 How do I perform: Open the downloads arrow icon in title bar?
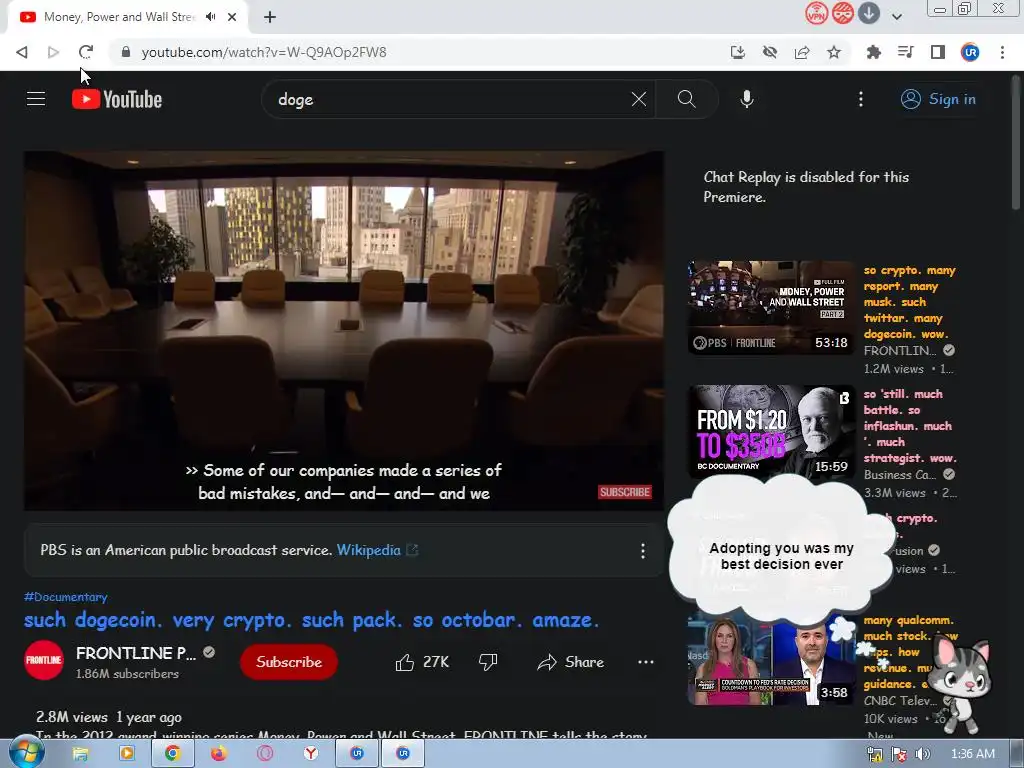click(869, 13)
